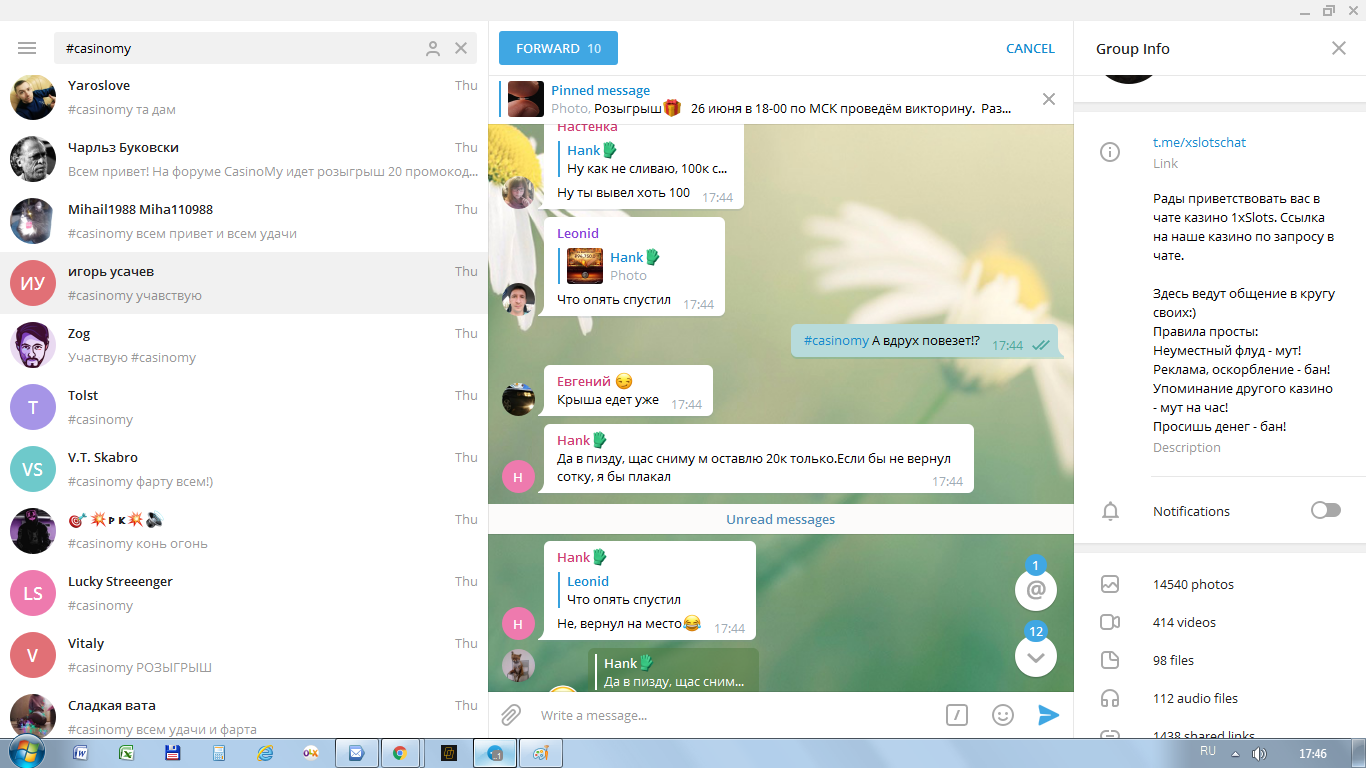Viewport: 1366px width, 768px height.
Task: Switch to the mail app in taskbar
Action: [x=354, y=754]
